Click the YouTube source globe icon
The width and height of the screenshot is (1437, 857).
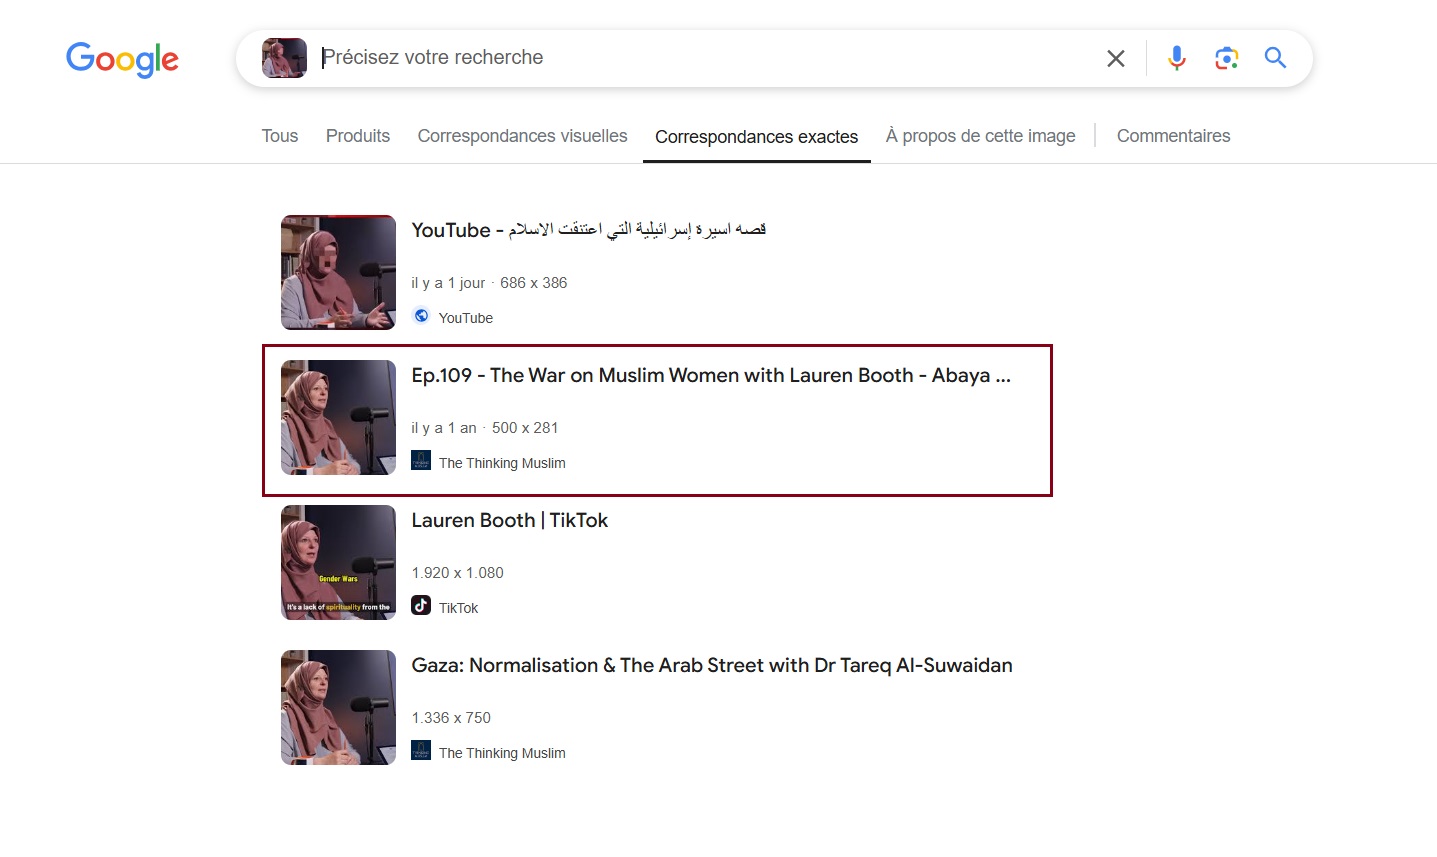422,316
